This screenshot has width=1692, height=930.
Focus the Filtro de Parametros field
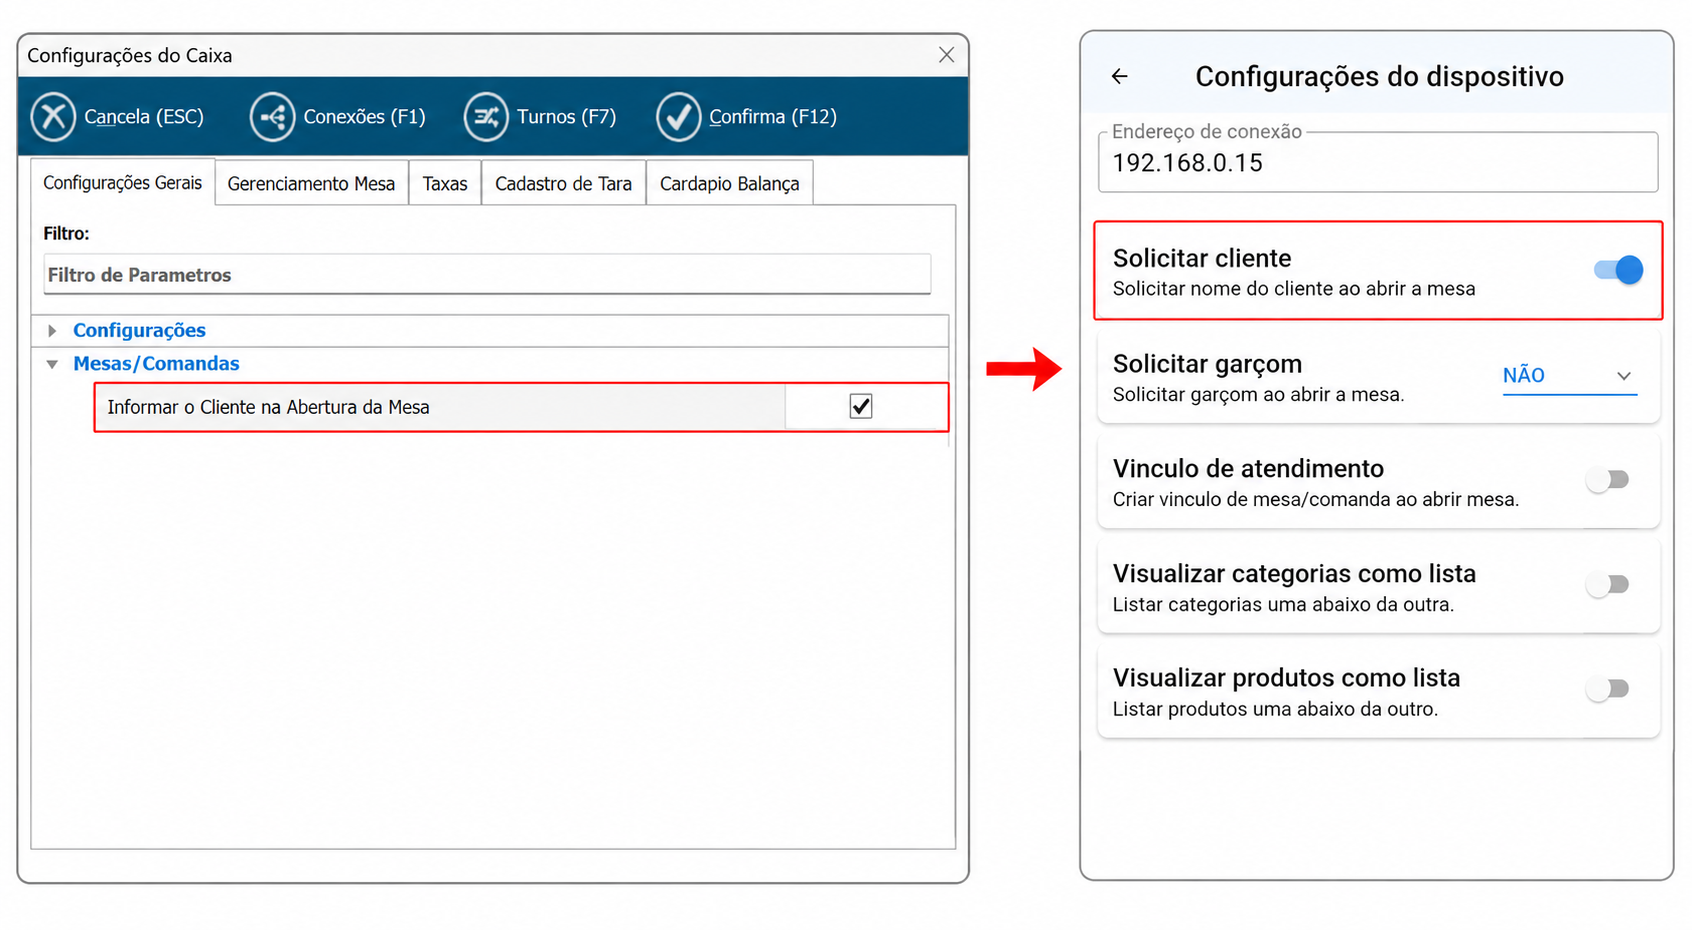487,274
